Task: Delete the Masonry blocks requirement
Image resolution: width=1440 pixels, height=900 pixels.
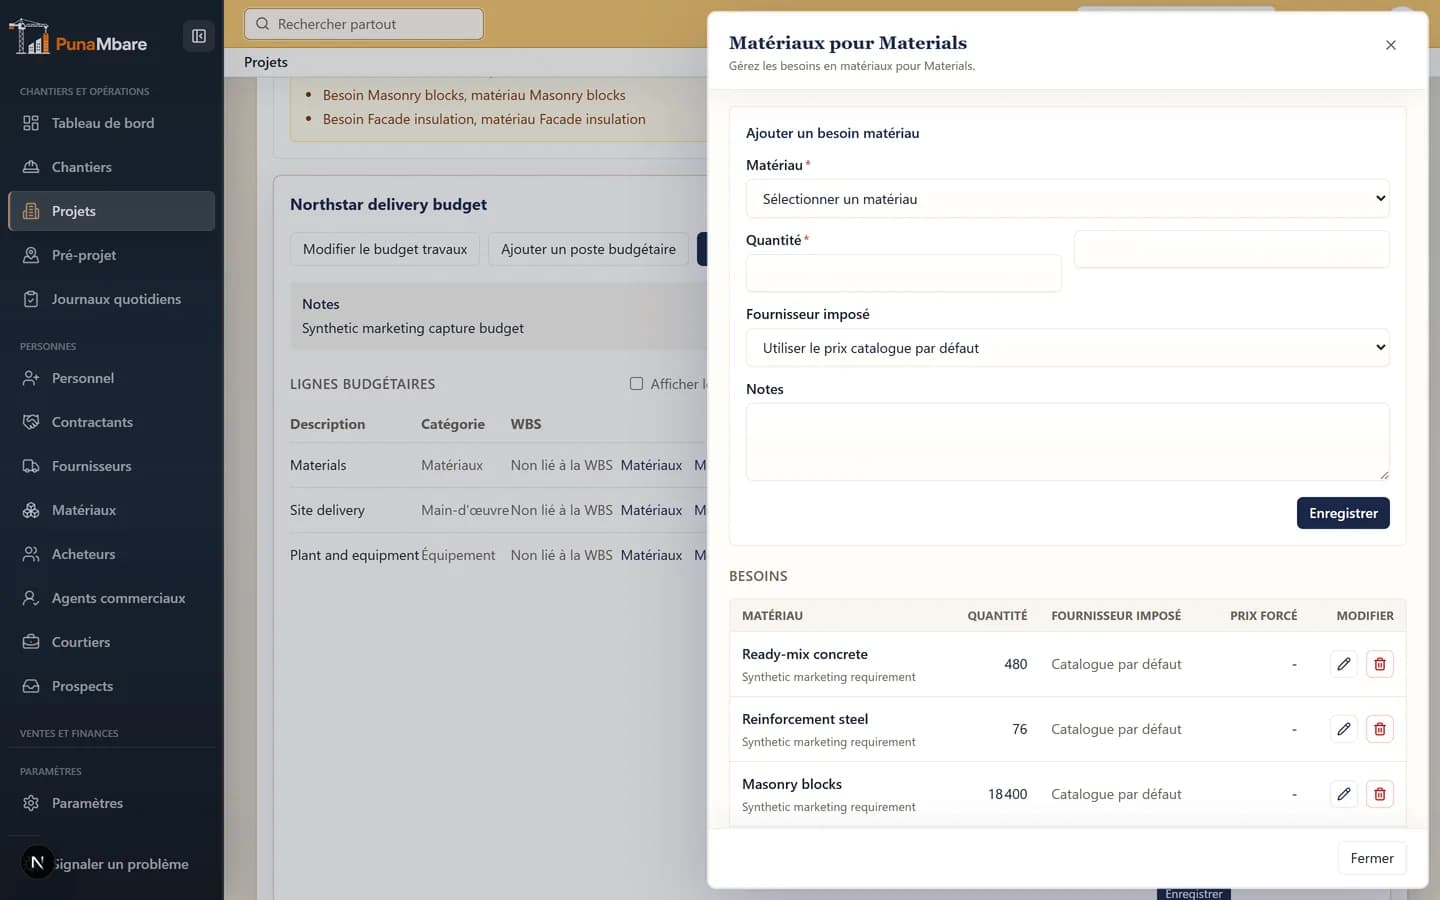Action: click(1380, 794)
